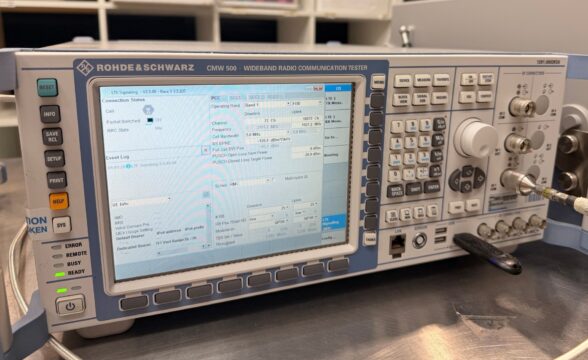The image size is (588, 360).
Task: Open the FDD duplex mode dropdown
Action: (306, 103)
